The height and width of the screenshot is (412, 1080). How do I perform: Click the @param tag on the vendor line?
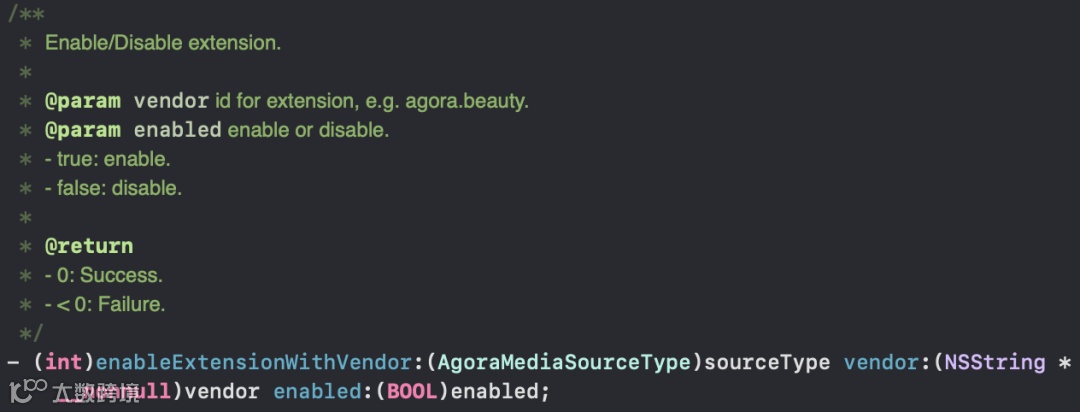(83, 101)
